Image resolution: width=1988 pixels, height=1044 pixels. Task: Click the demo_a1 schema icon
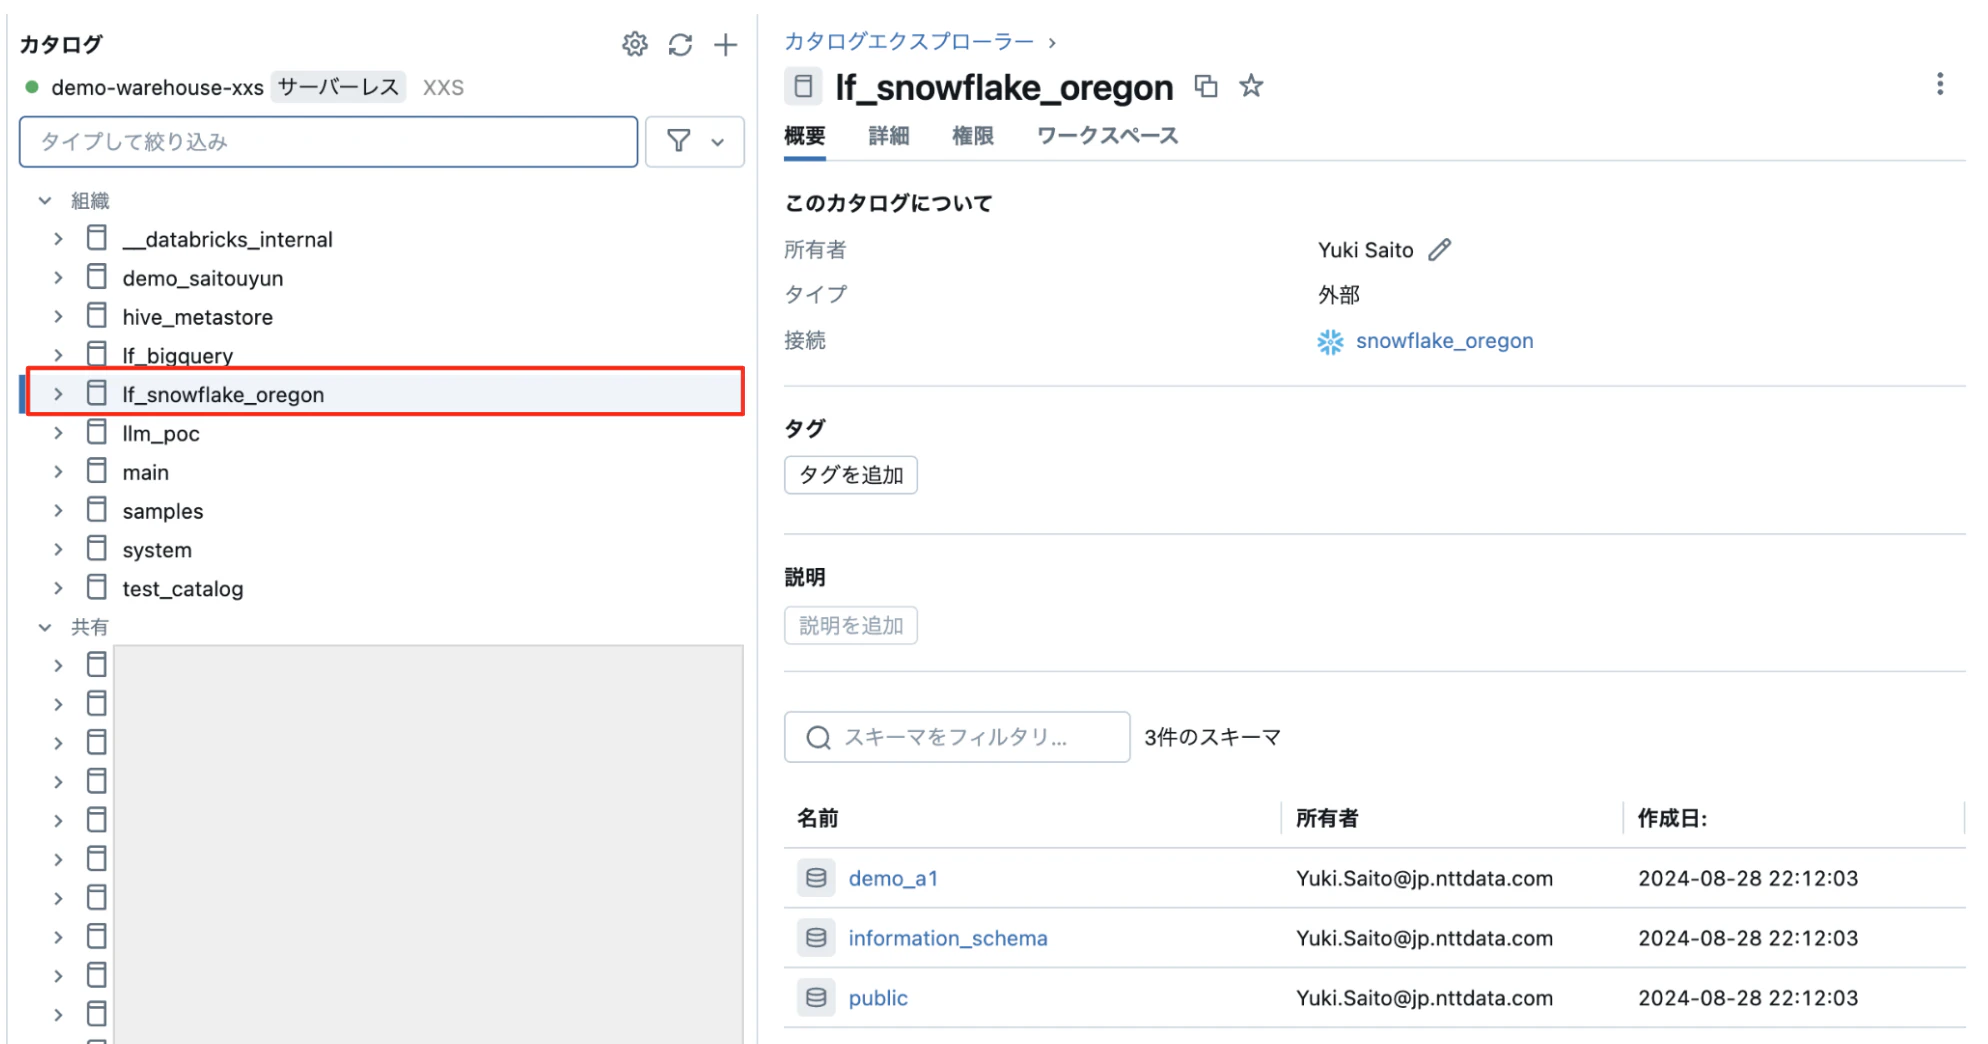[816, 878]
